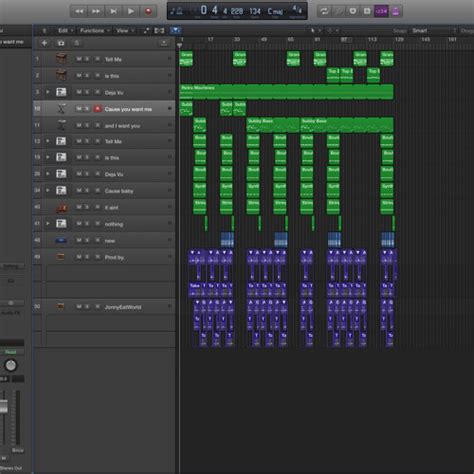Click the instrument icon of track 1 Tell Me
Screen dimensions: 474x474
point(61,59)
